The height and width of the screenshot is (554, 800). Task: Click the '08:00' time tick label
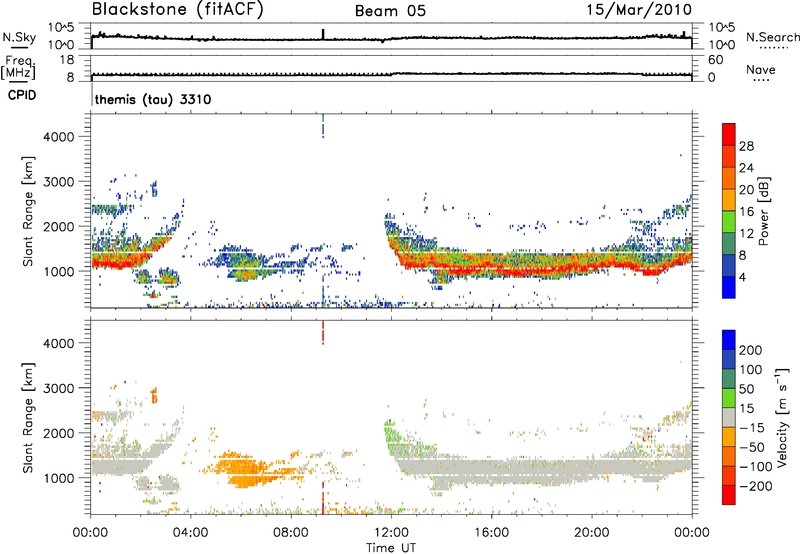[x=291, y=533]
